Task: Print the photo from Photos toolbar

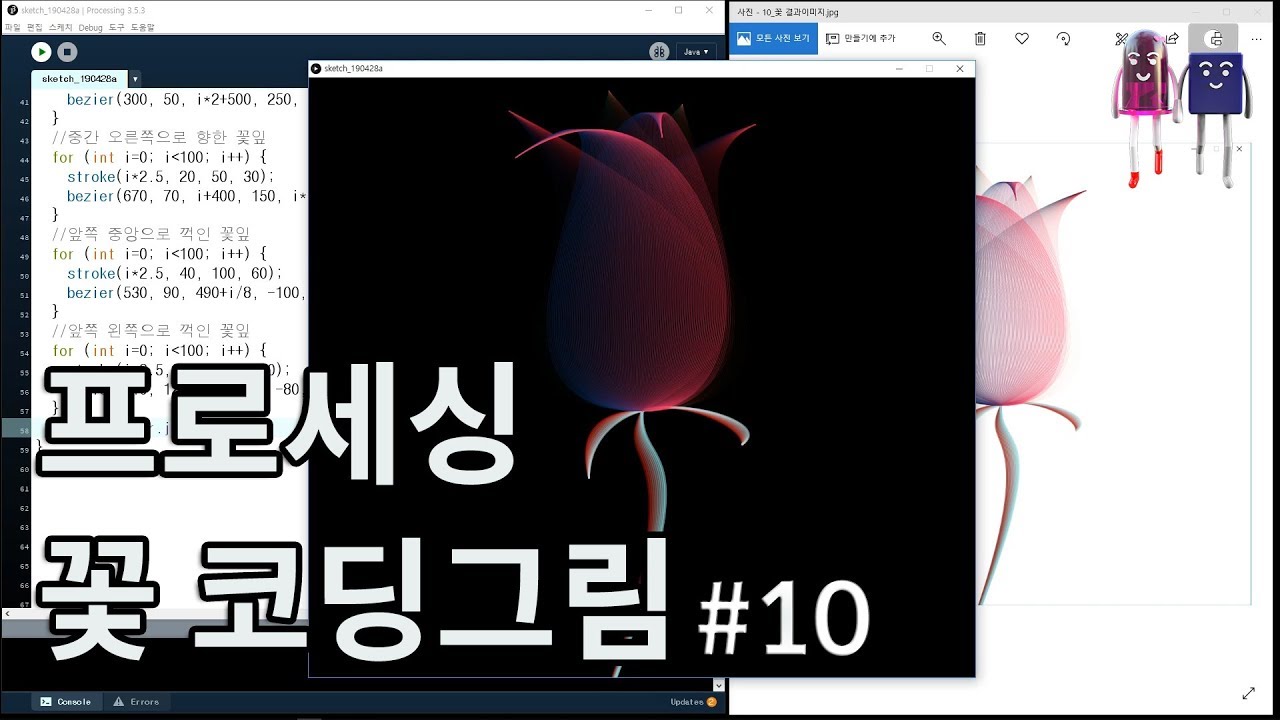Action: 1215,39
